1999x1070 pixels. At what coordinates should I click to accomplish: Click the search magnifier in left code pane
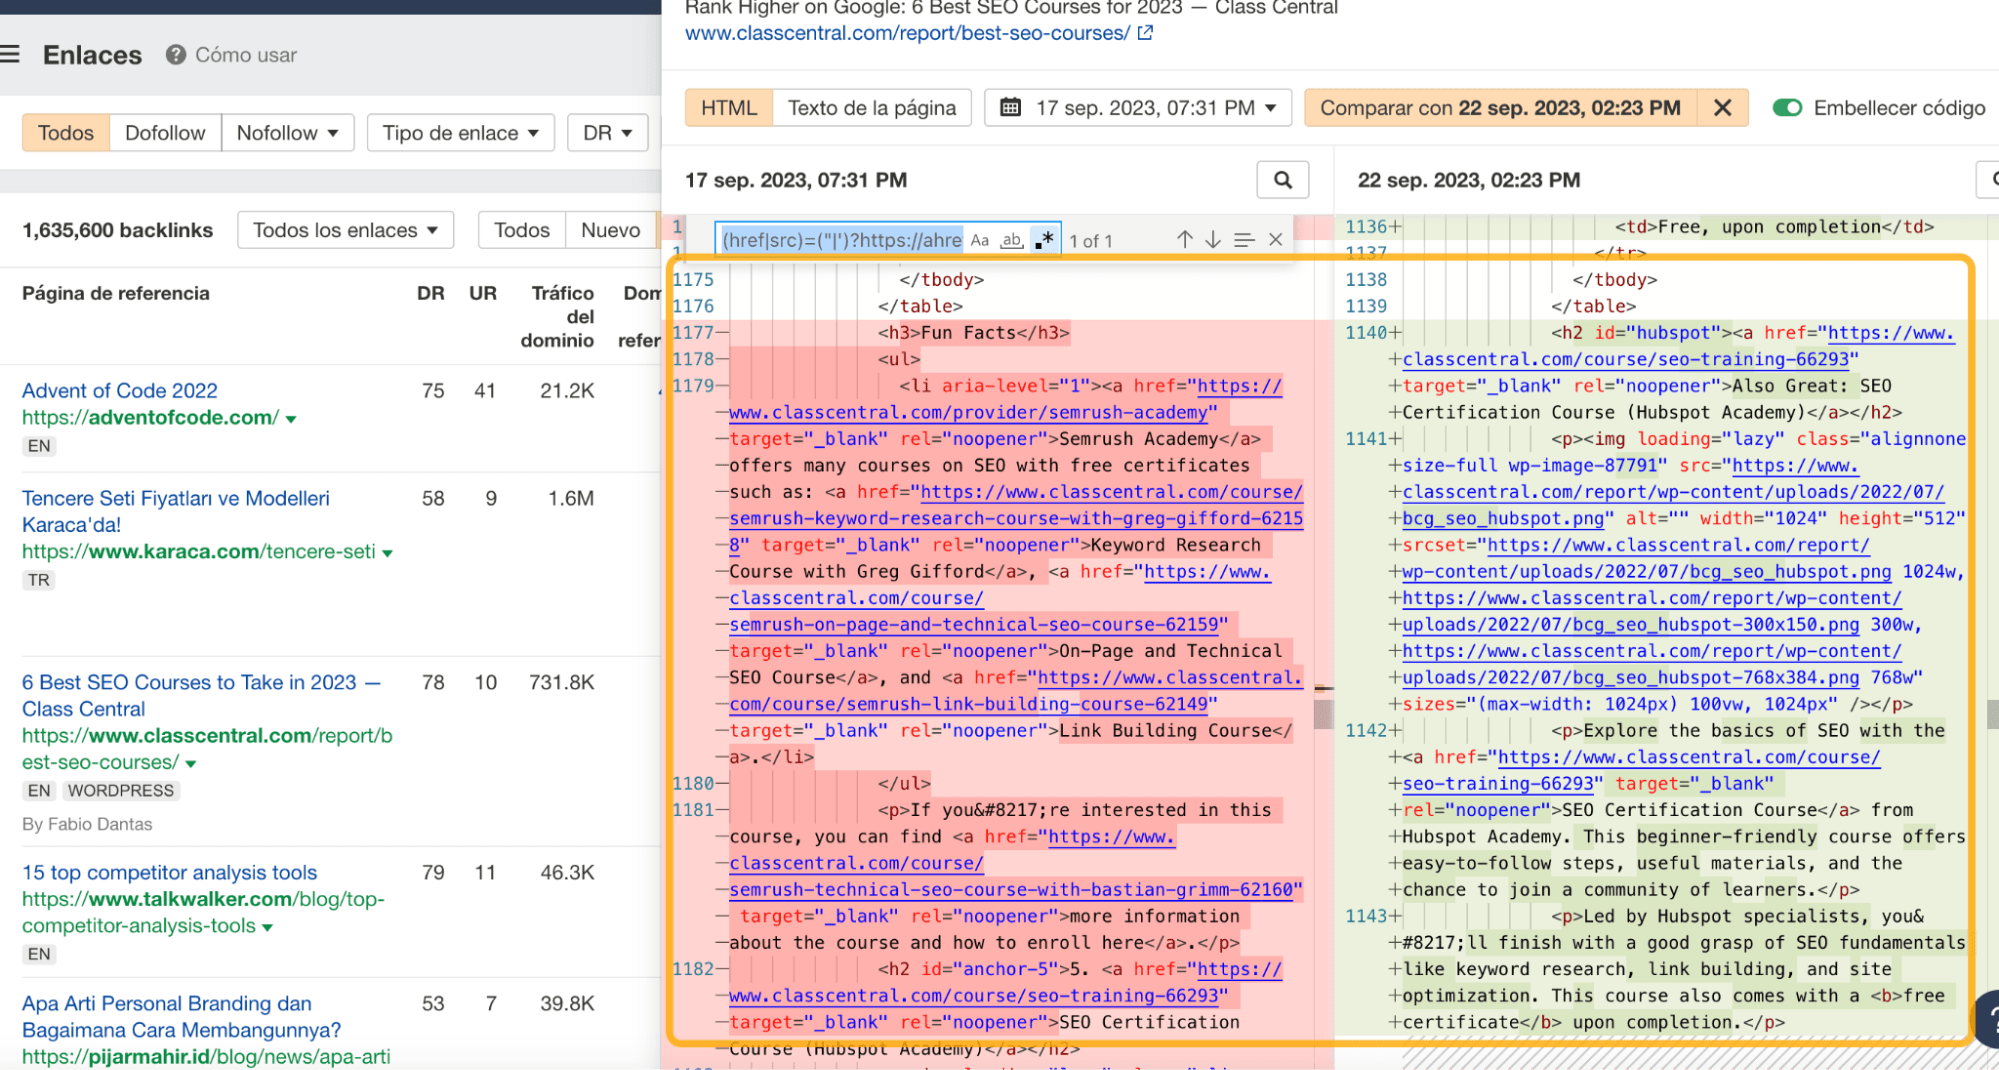point(1282,180)
